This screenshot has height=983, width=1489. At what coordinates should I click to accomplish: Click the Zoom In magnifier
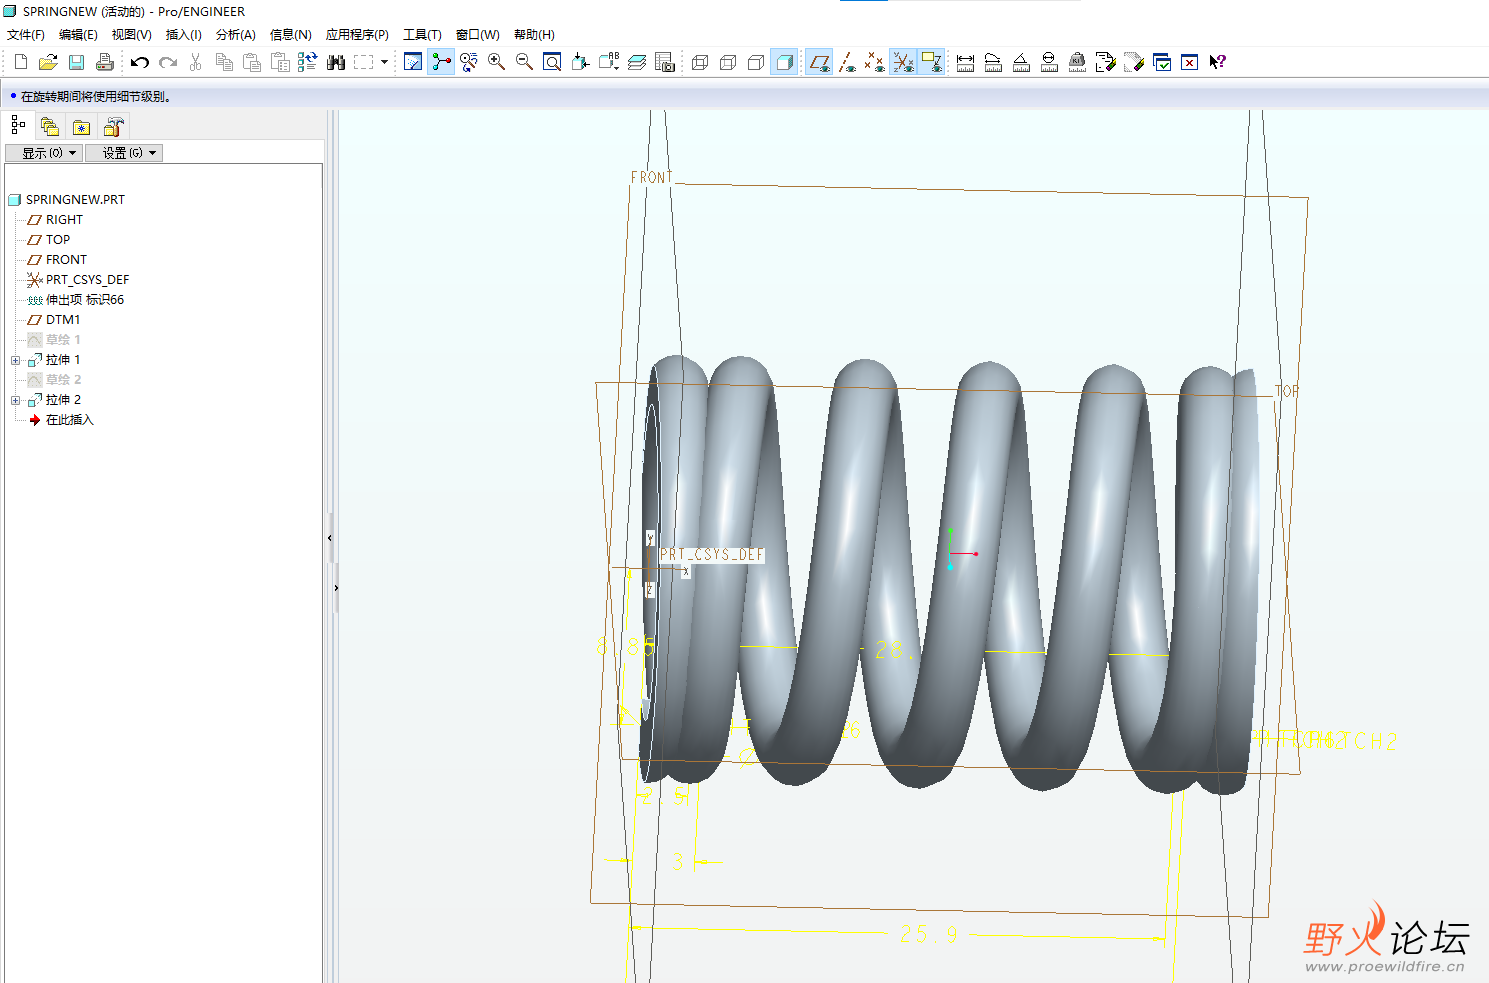(496, 62)
